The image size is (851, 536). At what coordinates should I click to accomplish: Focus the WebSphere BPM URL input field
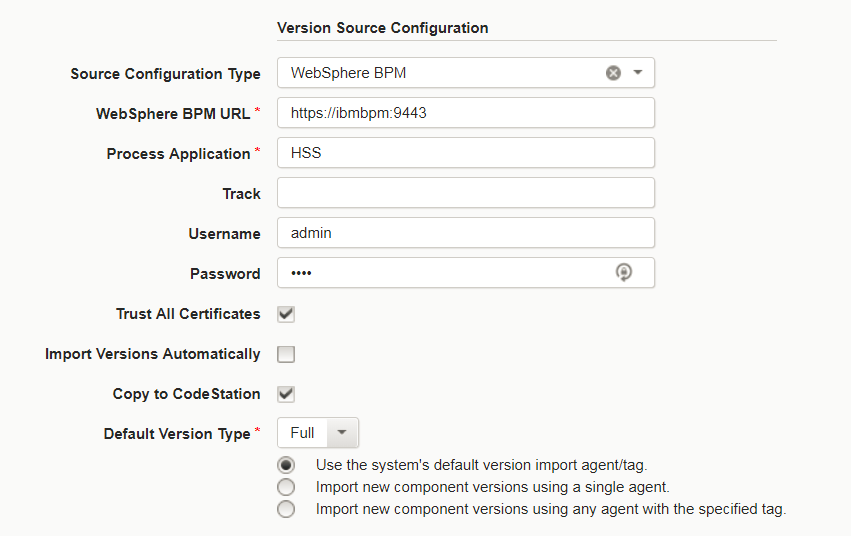[x=465, y=113]
